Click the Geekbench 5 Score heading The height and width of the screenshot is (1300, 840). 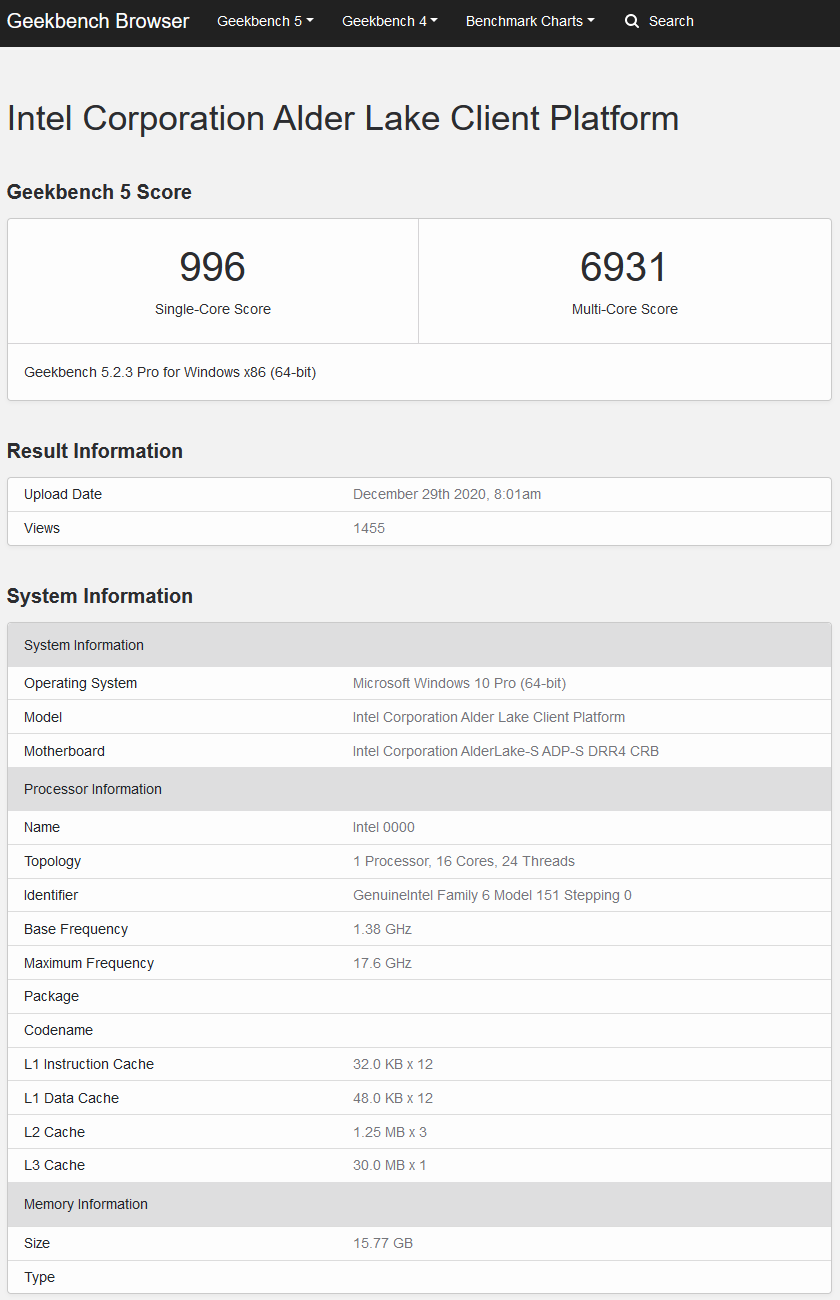pos(99,192)
